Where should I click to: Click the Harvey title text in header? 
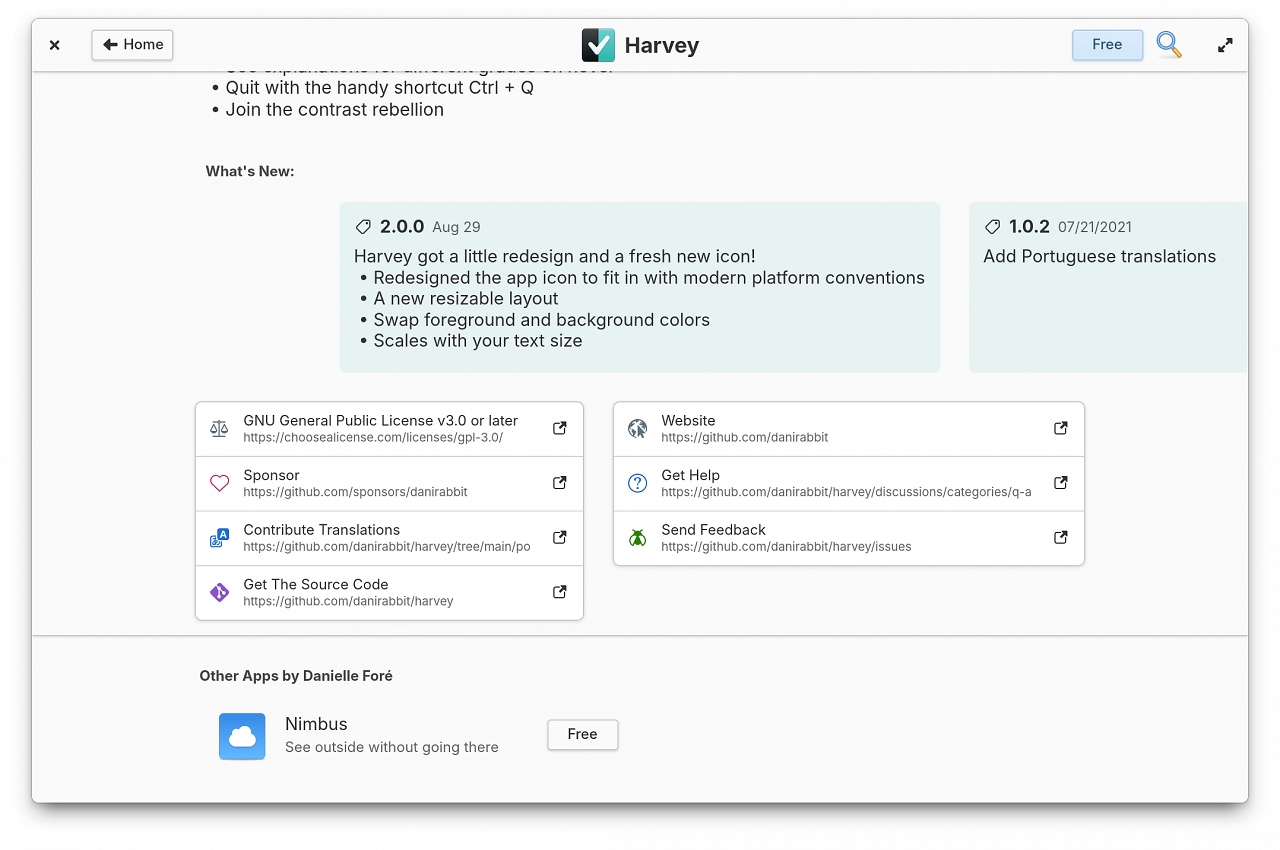point(662,46)
